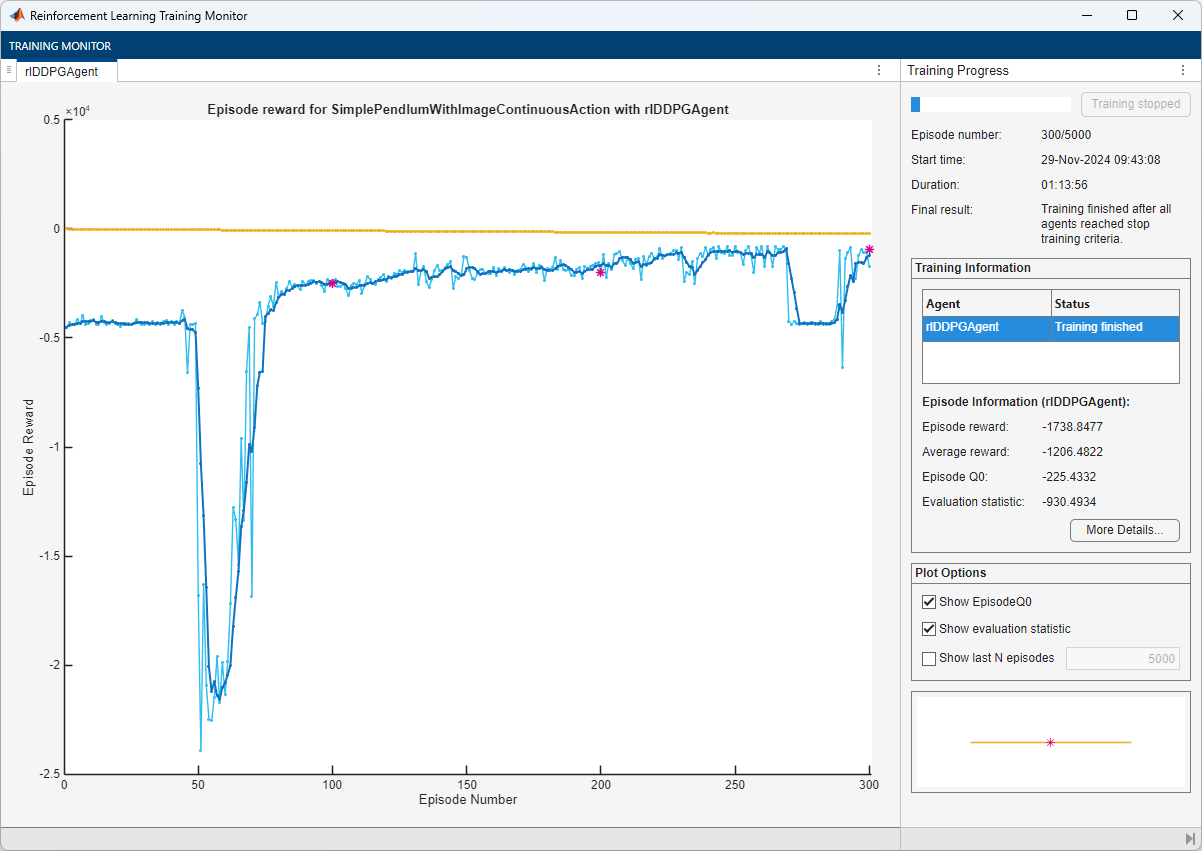Image resolution: width=1202 pixels, height=851 pixels.
Task: Click the pink evaluation marker near episode 200
Action: 601,272
